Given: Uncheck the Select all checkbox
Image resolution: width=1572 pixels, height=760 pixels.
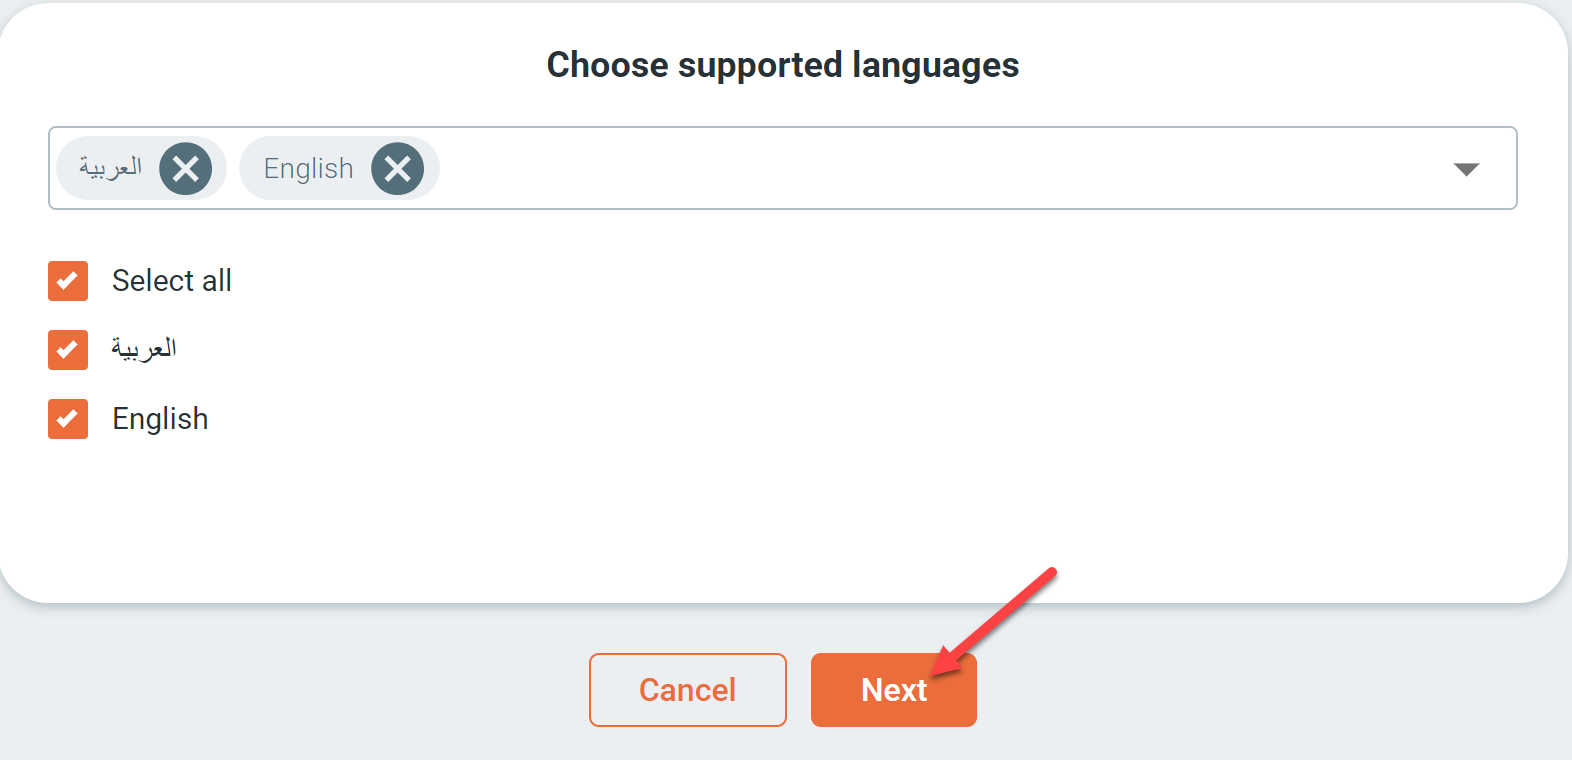Looking at the screenshot, I should 68,281.
